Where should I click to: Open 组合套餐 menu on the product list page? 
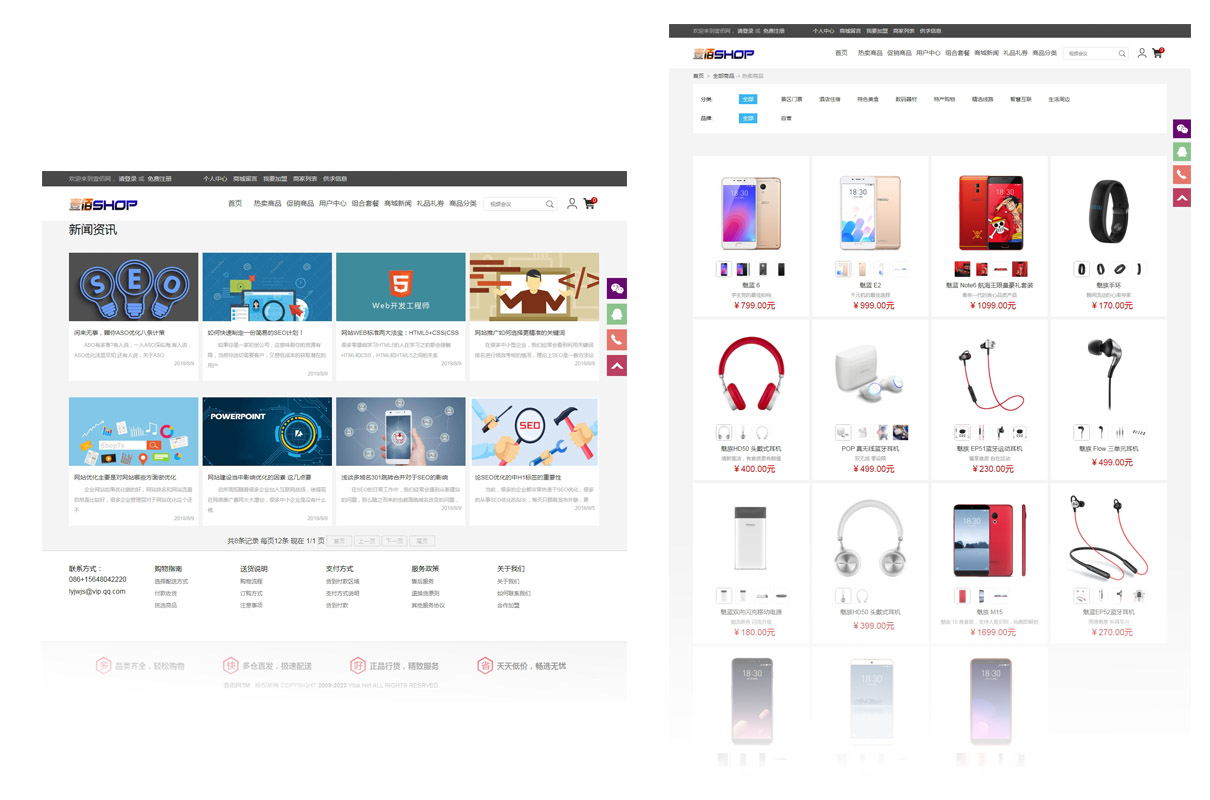coord(957,53)
